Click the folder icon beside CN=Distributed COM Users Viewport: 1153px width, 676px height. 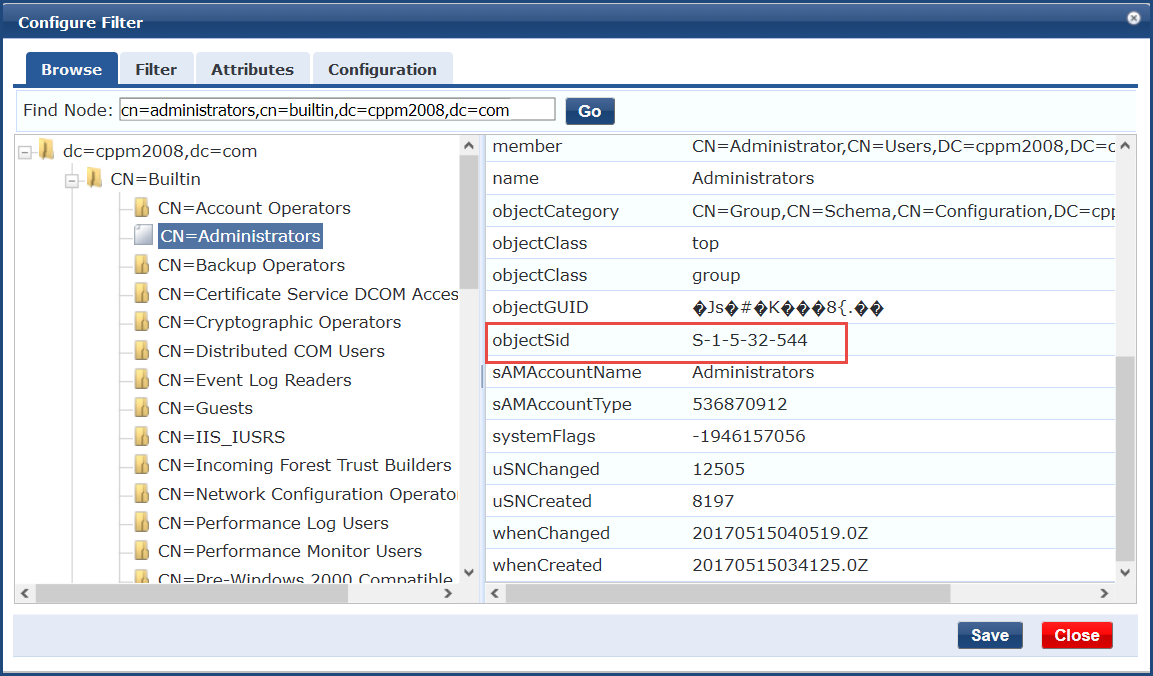coord(142,351)
